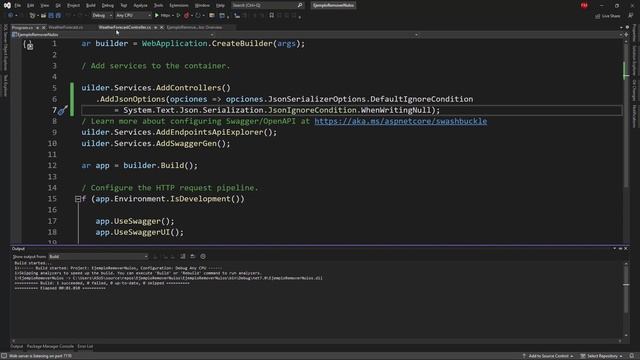The image size is (640, 360).
Task: Open the project navigation dropdown above the editor
Action: [113, 35]
